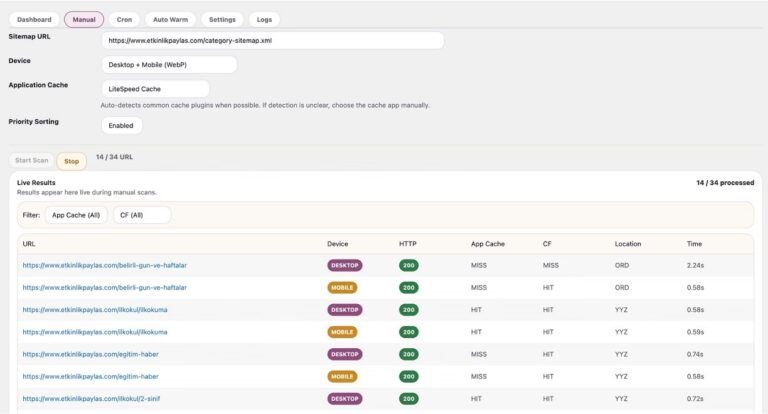Click the 0.59s time value
Viewport: 768px width, 414px height.
[x=695, y=332]
